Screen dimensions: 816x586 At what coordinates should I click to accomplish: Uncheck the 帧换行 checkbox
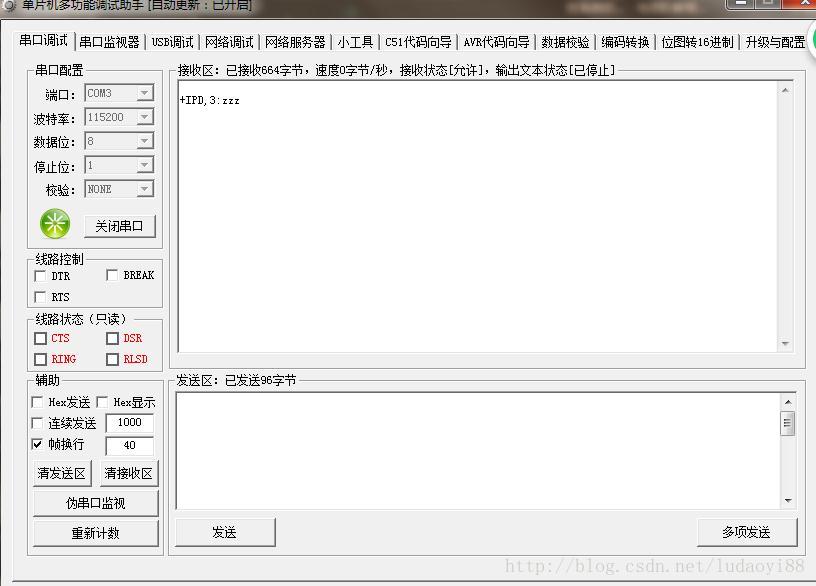point(37,444)
